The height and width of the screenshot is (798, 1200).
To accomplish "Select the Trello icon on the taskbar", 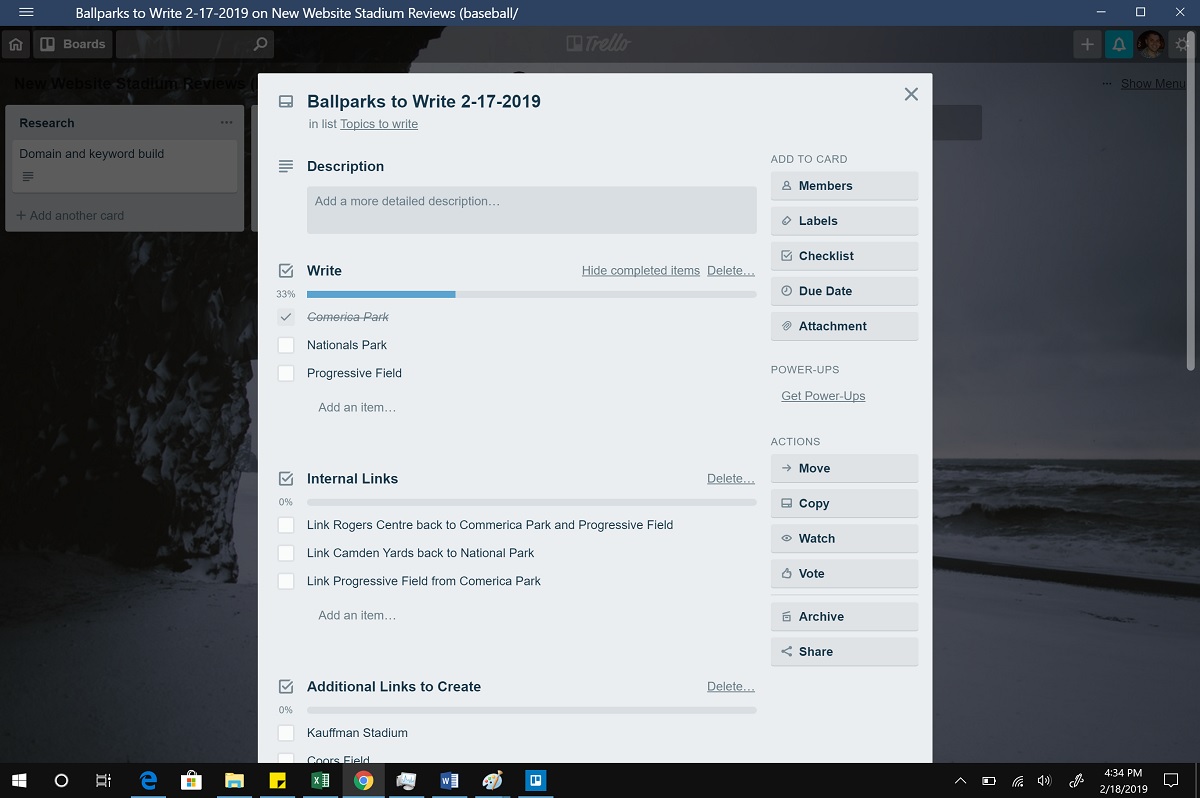I will pyautogui.click(x=535, y=780).
